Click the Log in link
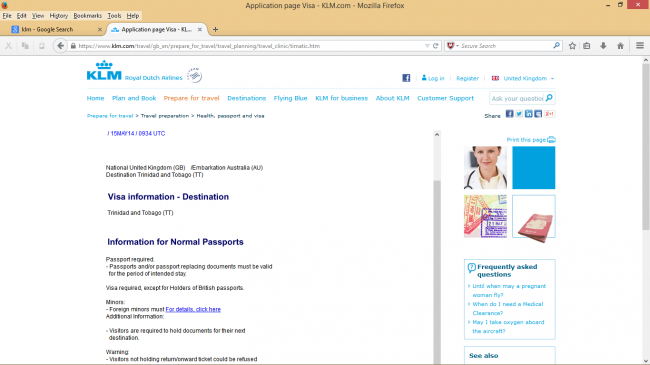Viewport: 650px width, 365px height. click(436, 78)
